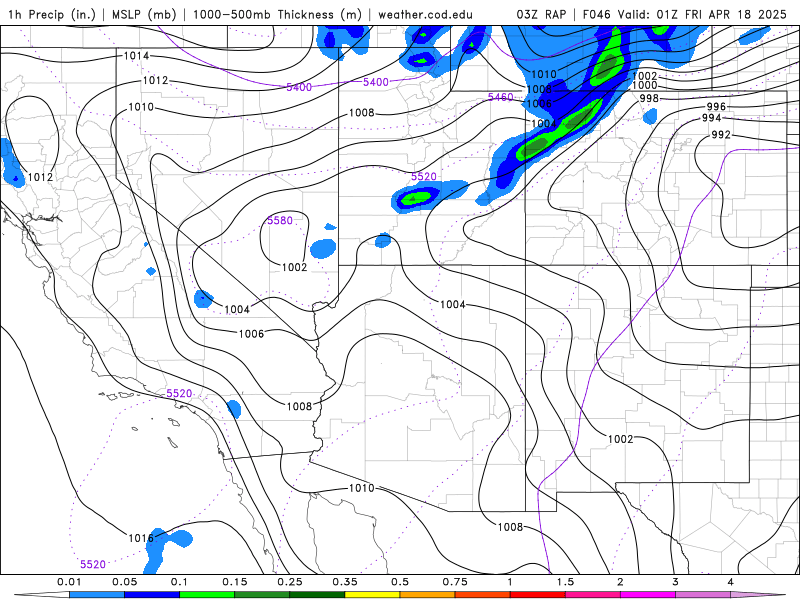This screenshot has width=800, height=600.
Task: Select the 994 pressure contour label
Action: click(x=711, y=118)
